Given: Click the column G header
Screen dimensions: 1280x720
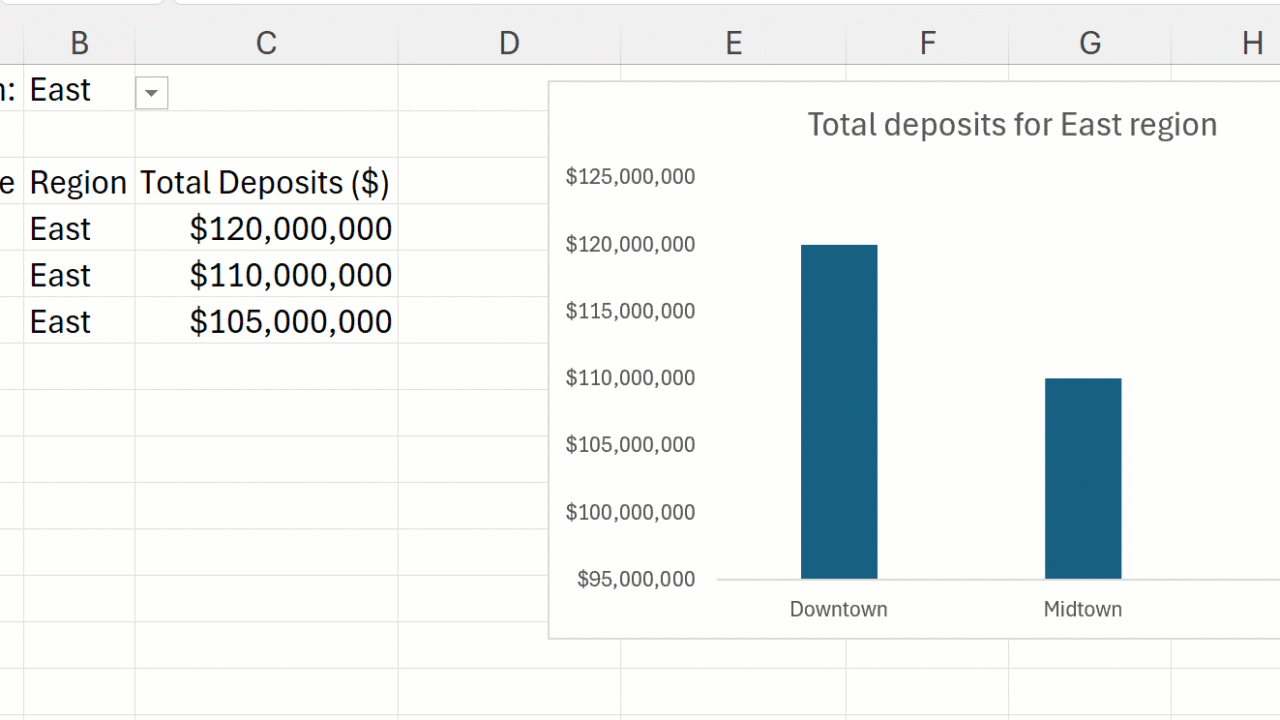Looking at the screenshot, I should pyautogui.click(x=1090, y=43).
